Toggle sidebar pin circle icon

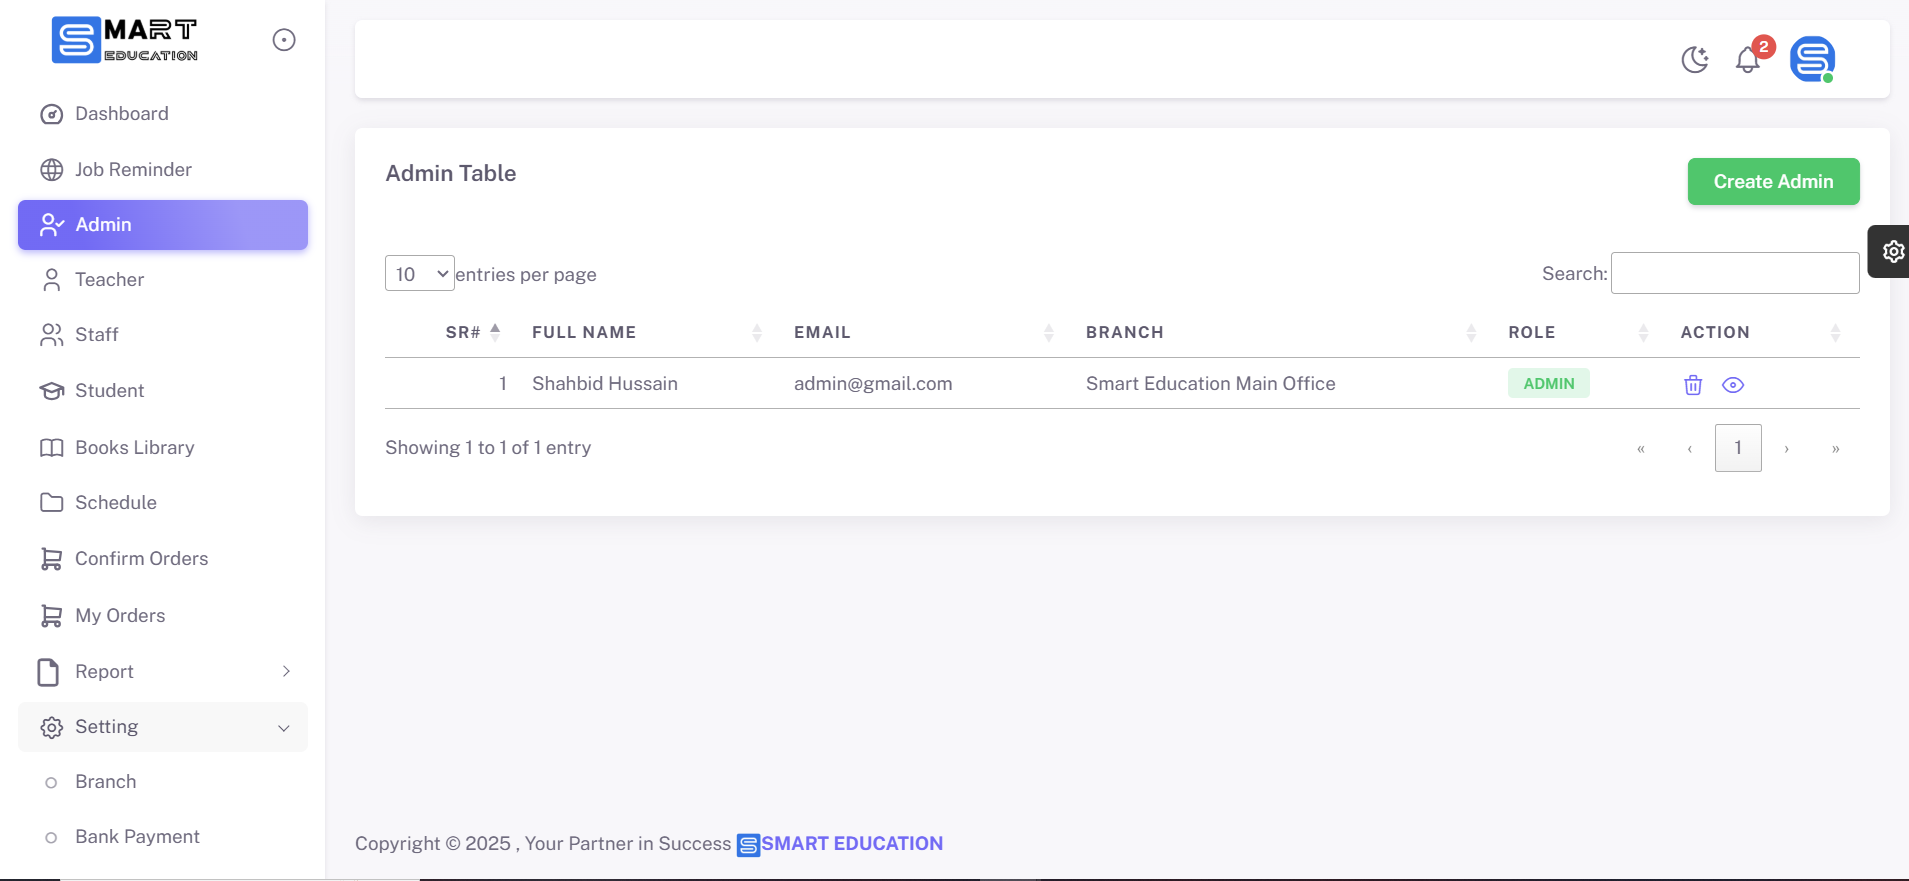(284, 40)
